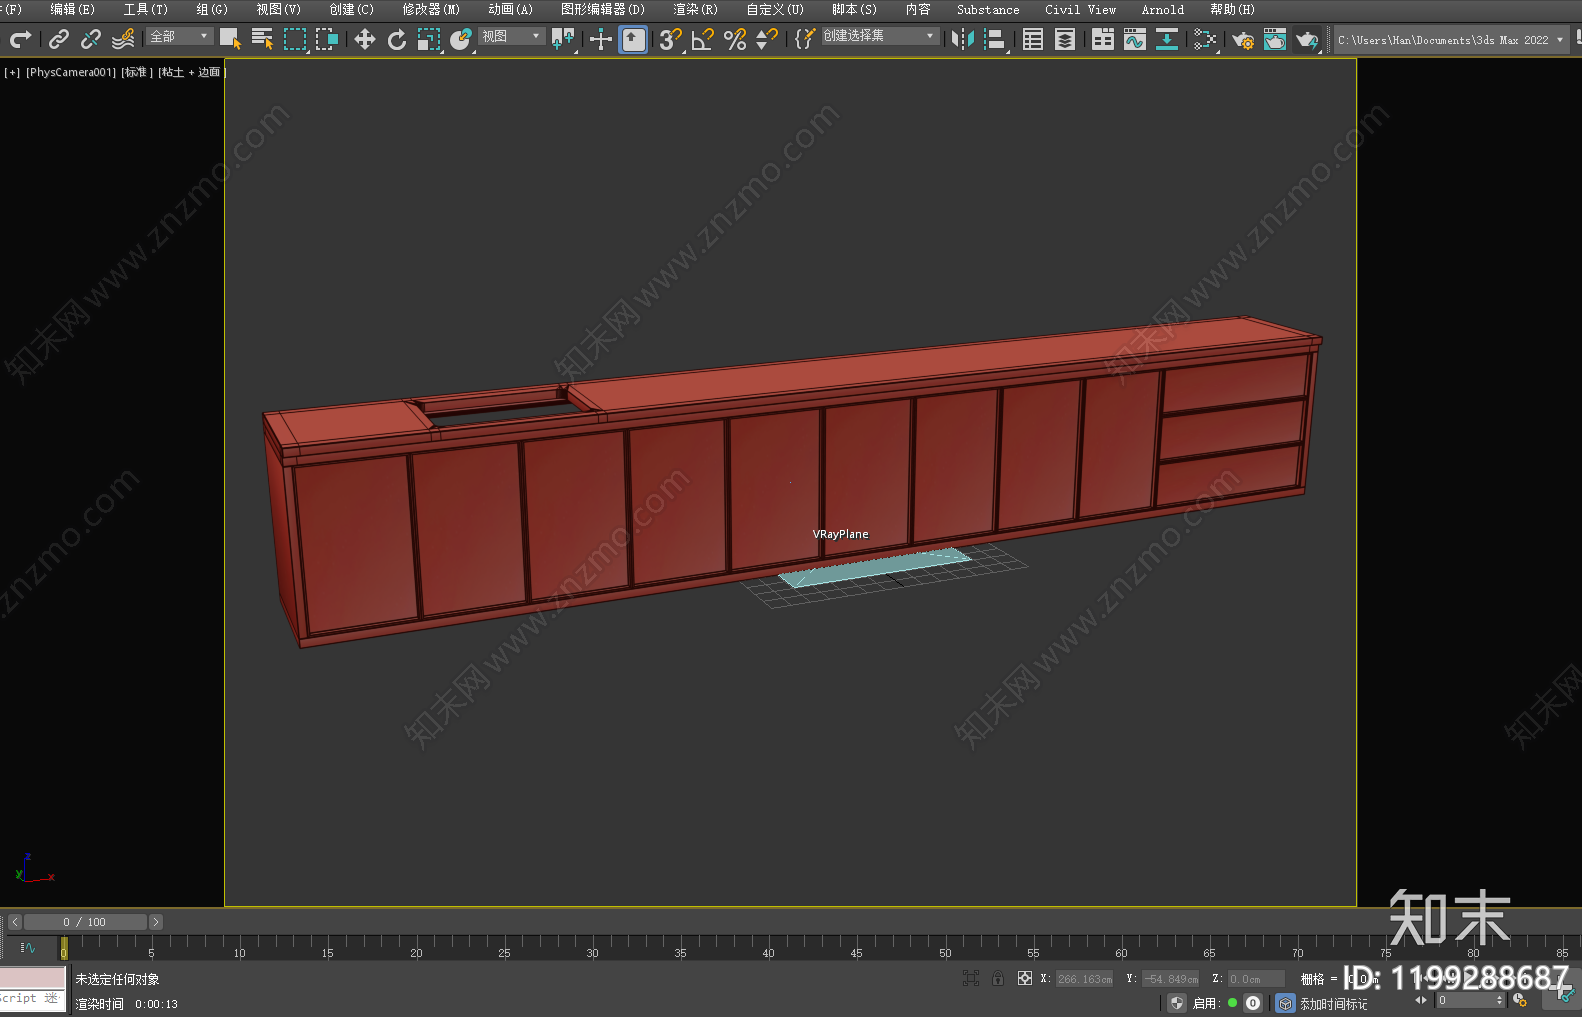
Task: Activate the Select and Scale tool
Action: pos(429,39)
